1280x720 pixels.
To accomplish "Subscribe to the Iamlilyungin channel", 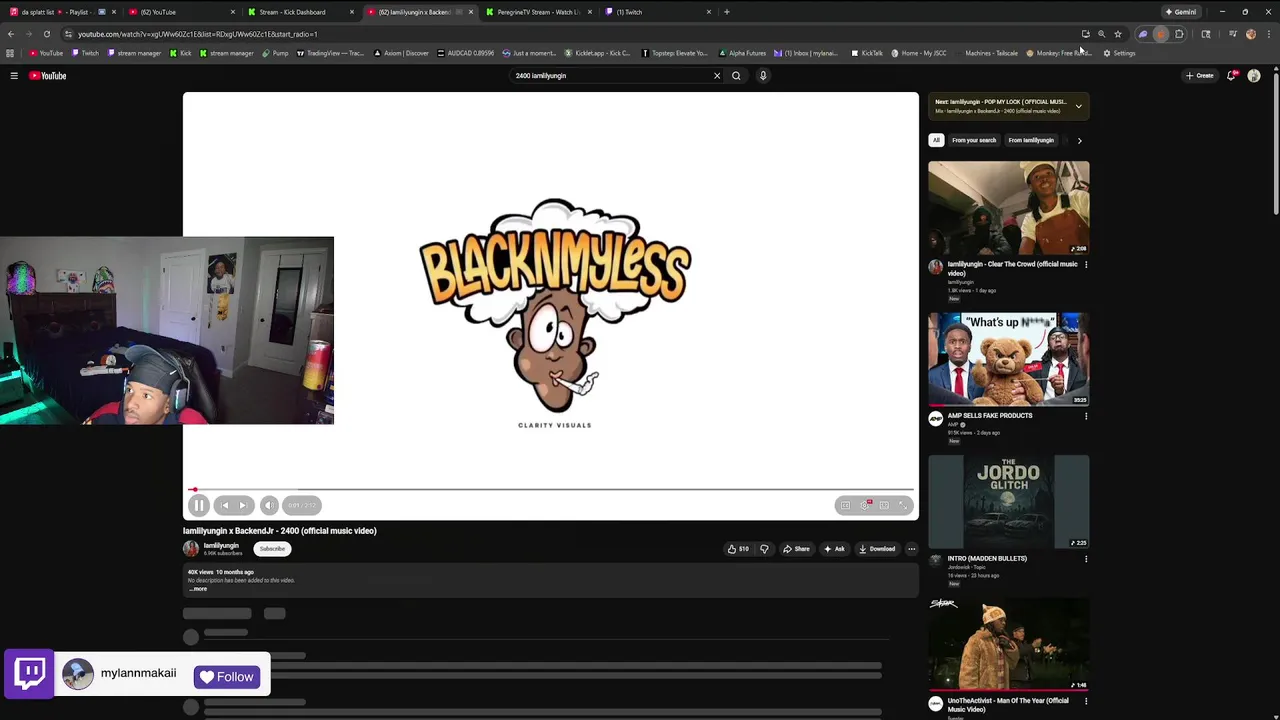I will pyautogui.click(x=272, y=549).
